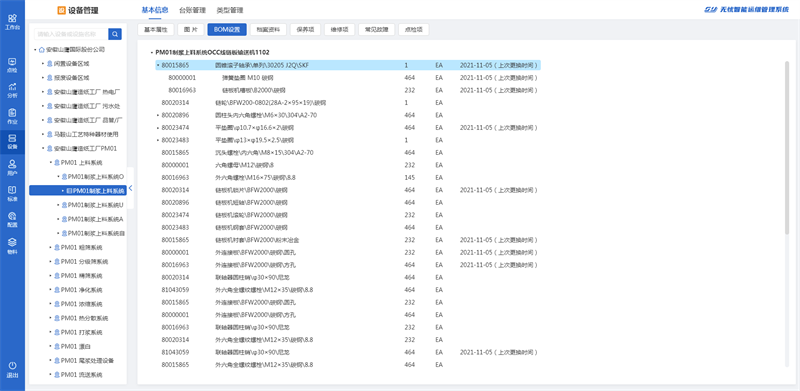Click the 退出 logout power icon

tap(12, 369)
